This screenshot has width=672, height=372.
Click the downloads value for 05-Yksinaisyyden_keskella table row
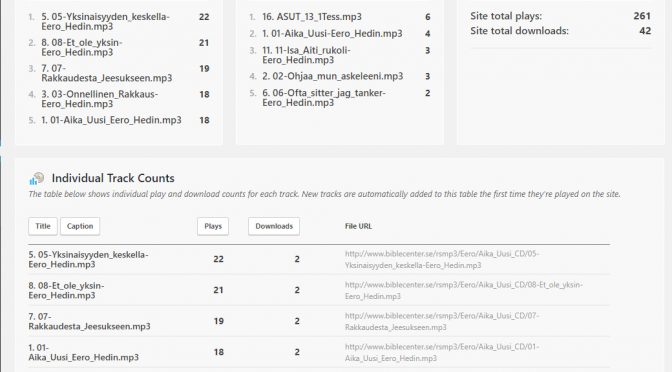(297, 259)
